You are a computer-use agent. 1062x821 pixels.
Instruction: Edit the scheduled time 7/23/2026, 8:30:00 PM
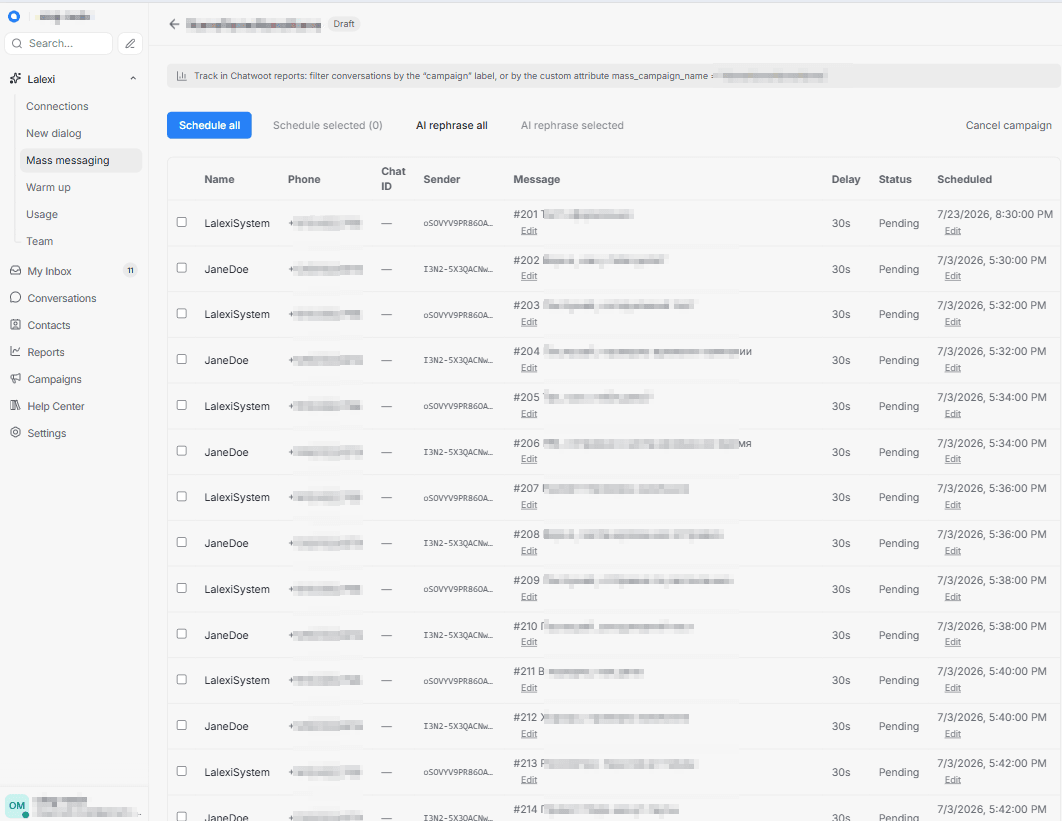[x=953, y=231]
